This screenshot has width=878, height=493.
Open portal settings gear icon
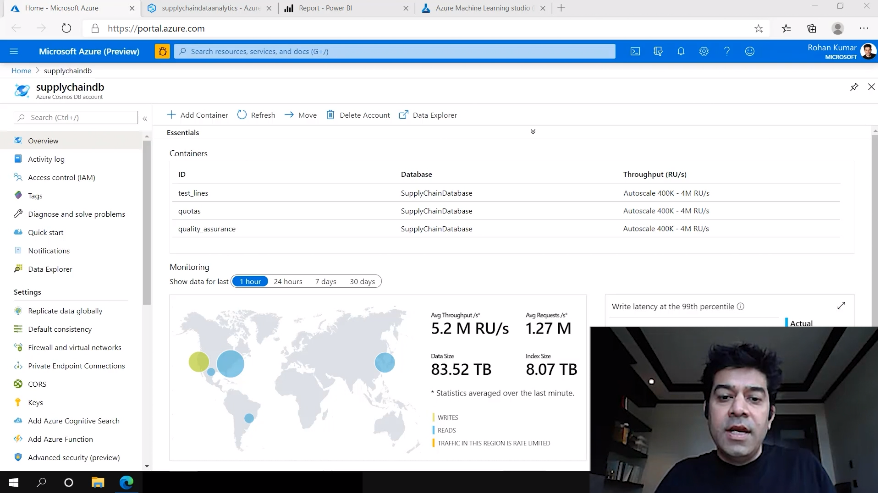click(x=704, y=51)
